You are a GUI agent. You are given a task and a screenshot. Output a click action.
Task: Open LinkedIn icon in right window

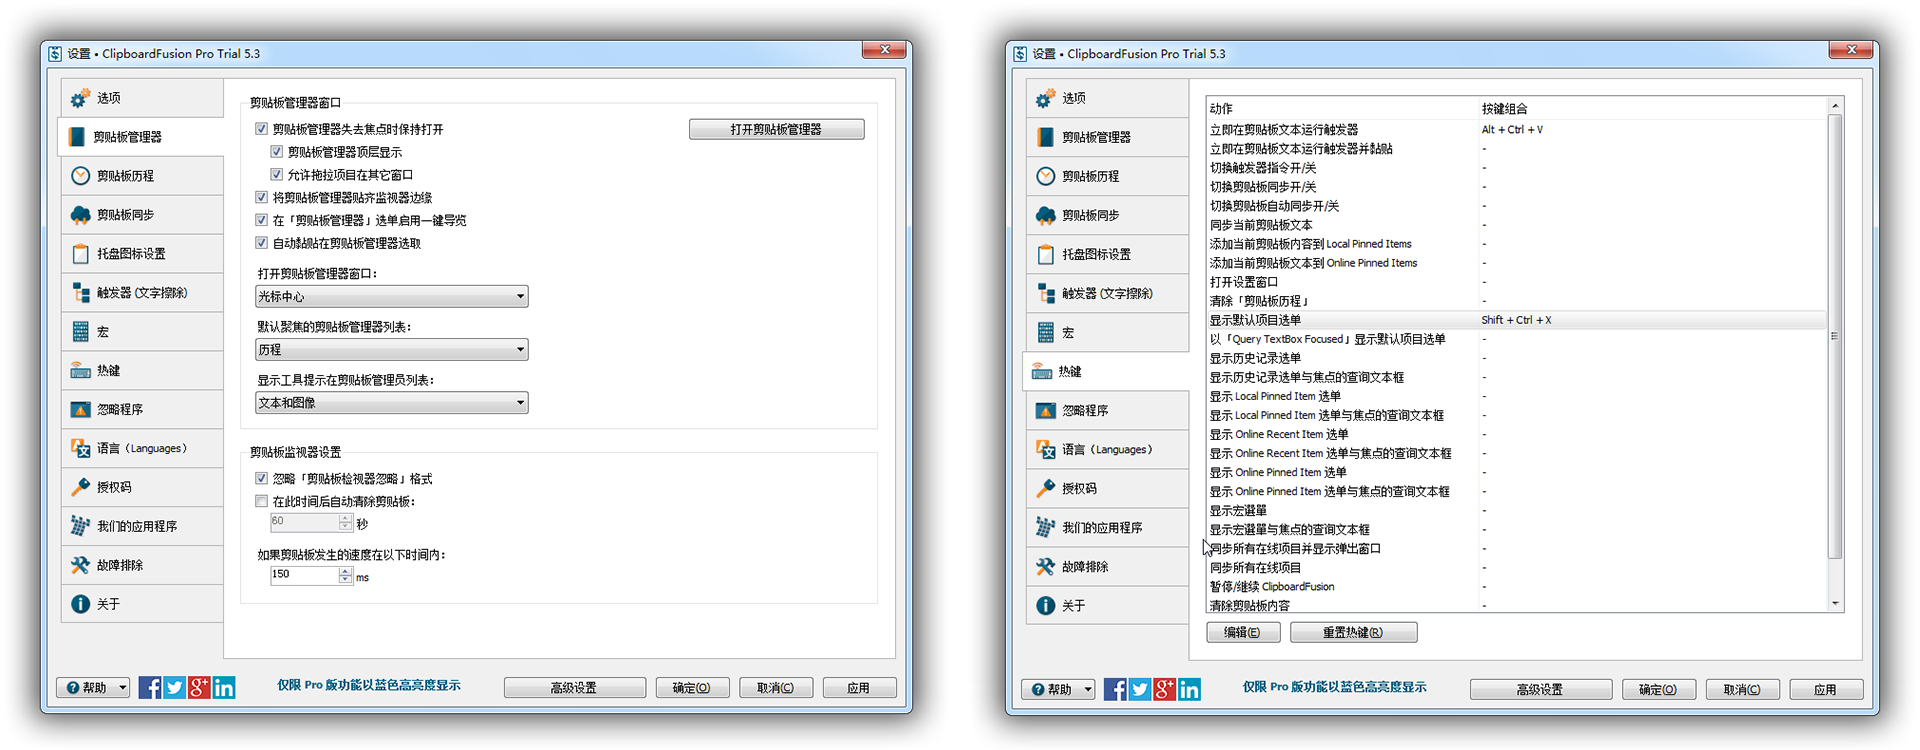coord(1189,689)
